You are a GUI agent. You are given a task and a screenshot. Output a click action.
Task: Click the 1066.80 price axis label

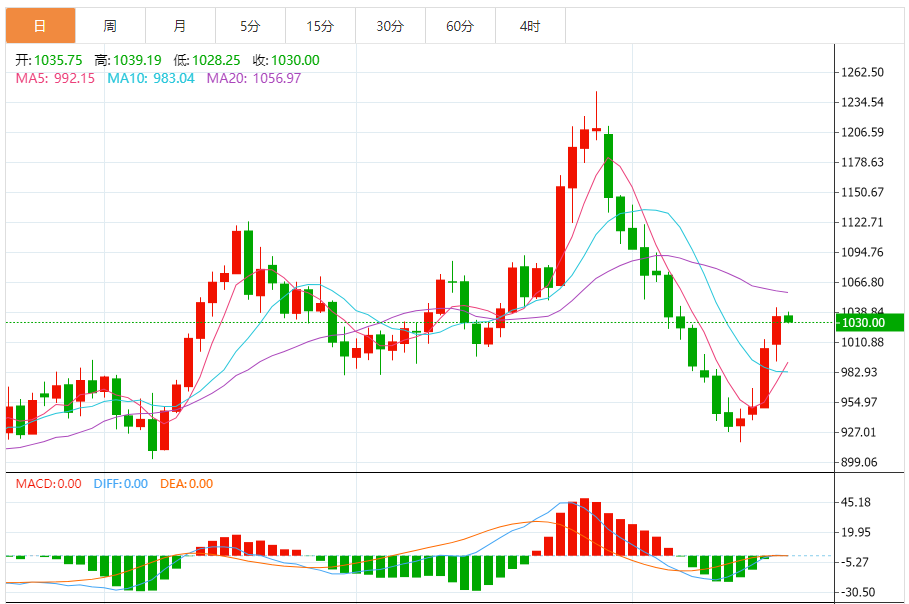tap(863, 282)
